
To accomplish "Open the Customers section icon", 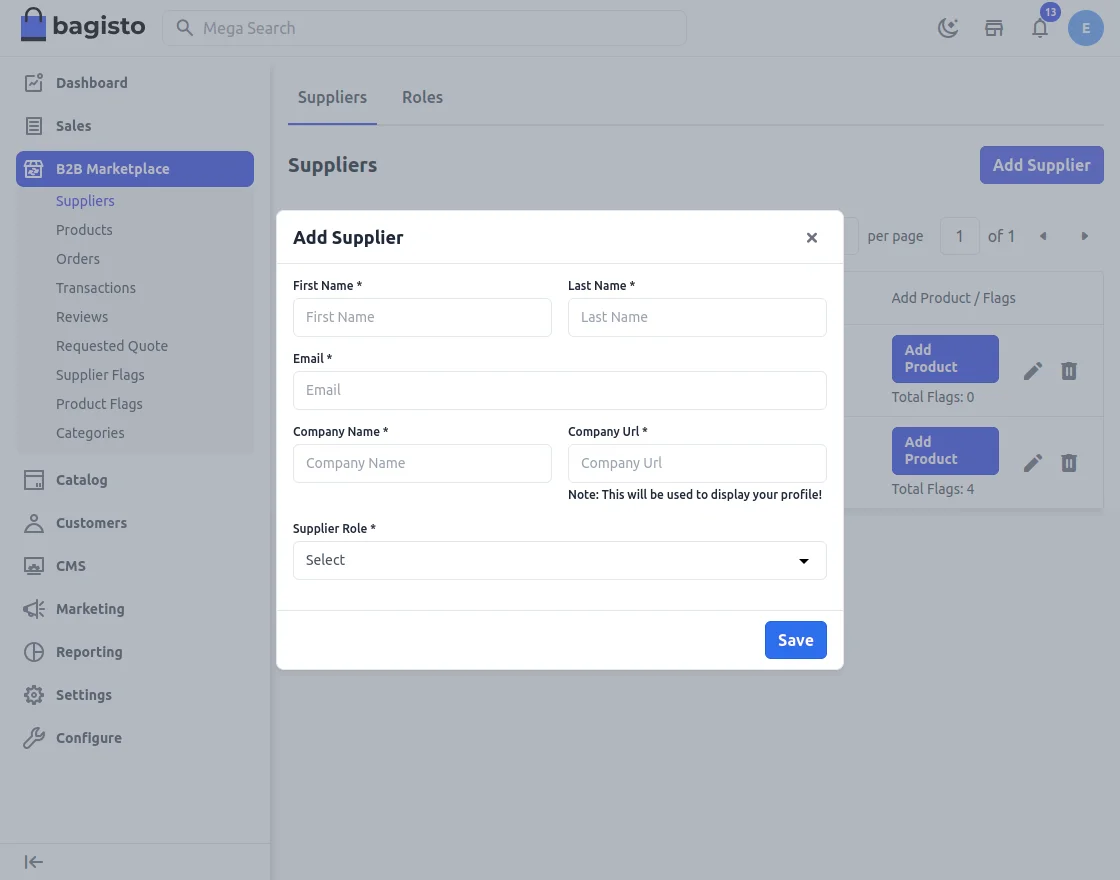I will [33, 523].
